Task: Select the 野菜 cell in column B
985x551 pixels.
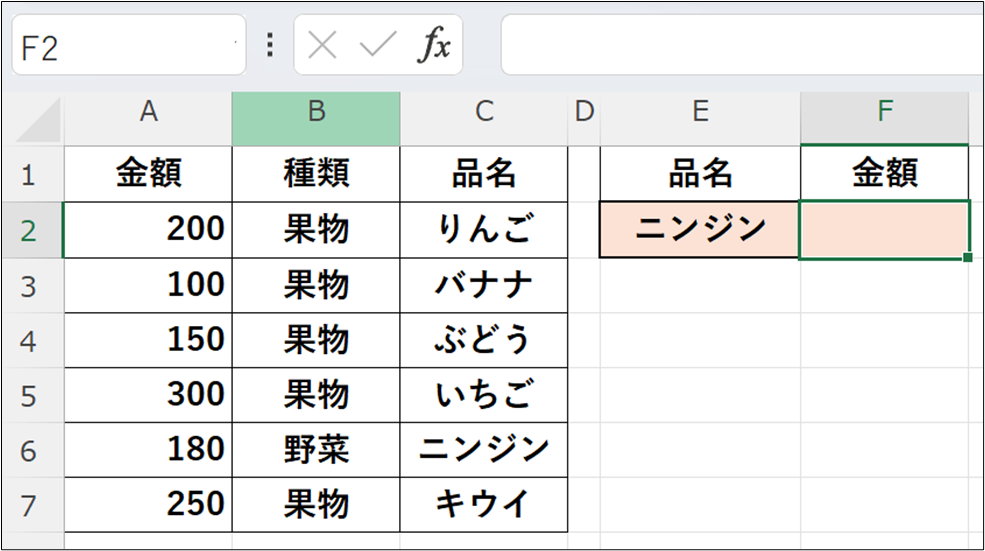Action: pos(316,450)
